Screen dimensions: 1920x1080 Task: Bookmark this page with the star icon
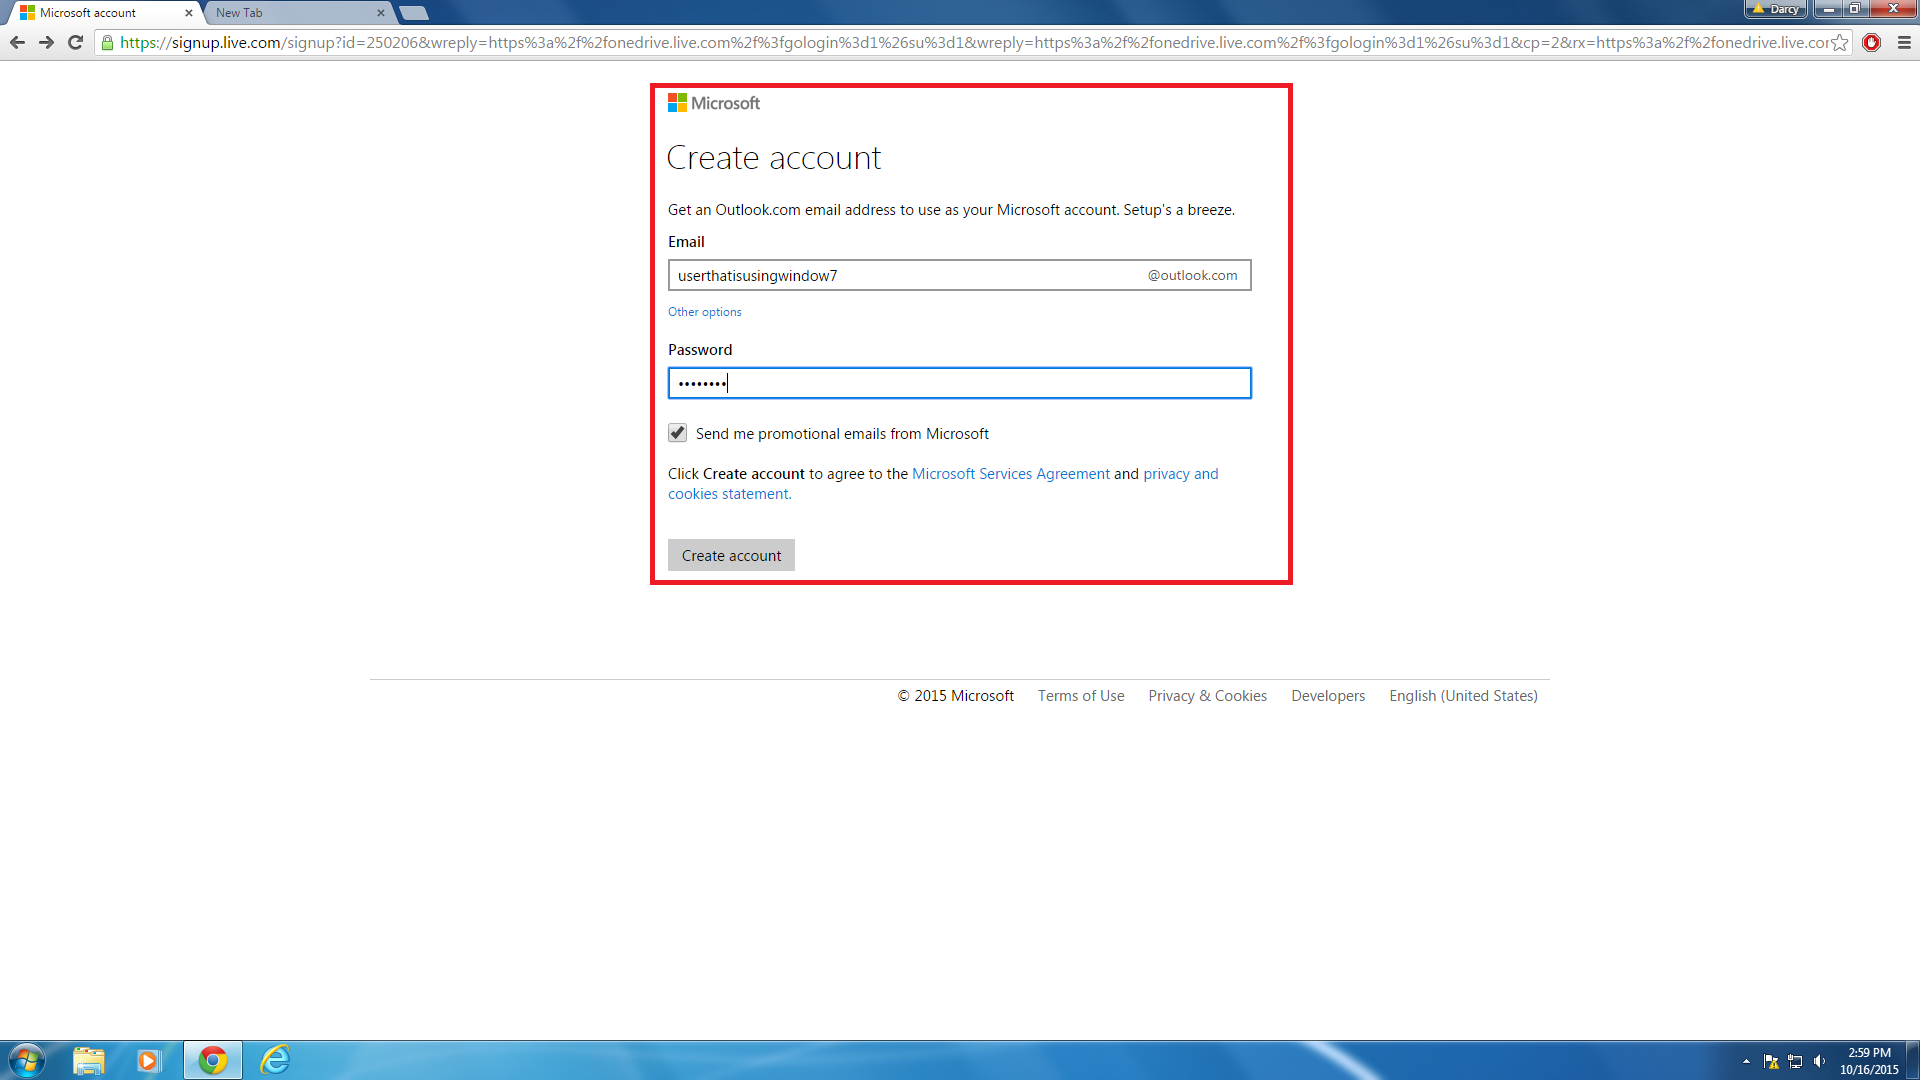(1840, 42)
